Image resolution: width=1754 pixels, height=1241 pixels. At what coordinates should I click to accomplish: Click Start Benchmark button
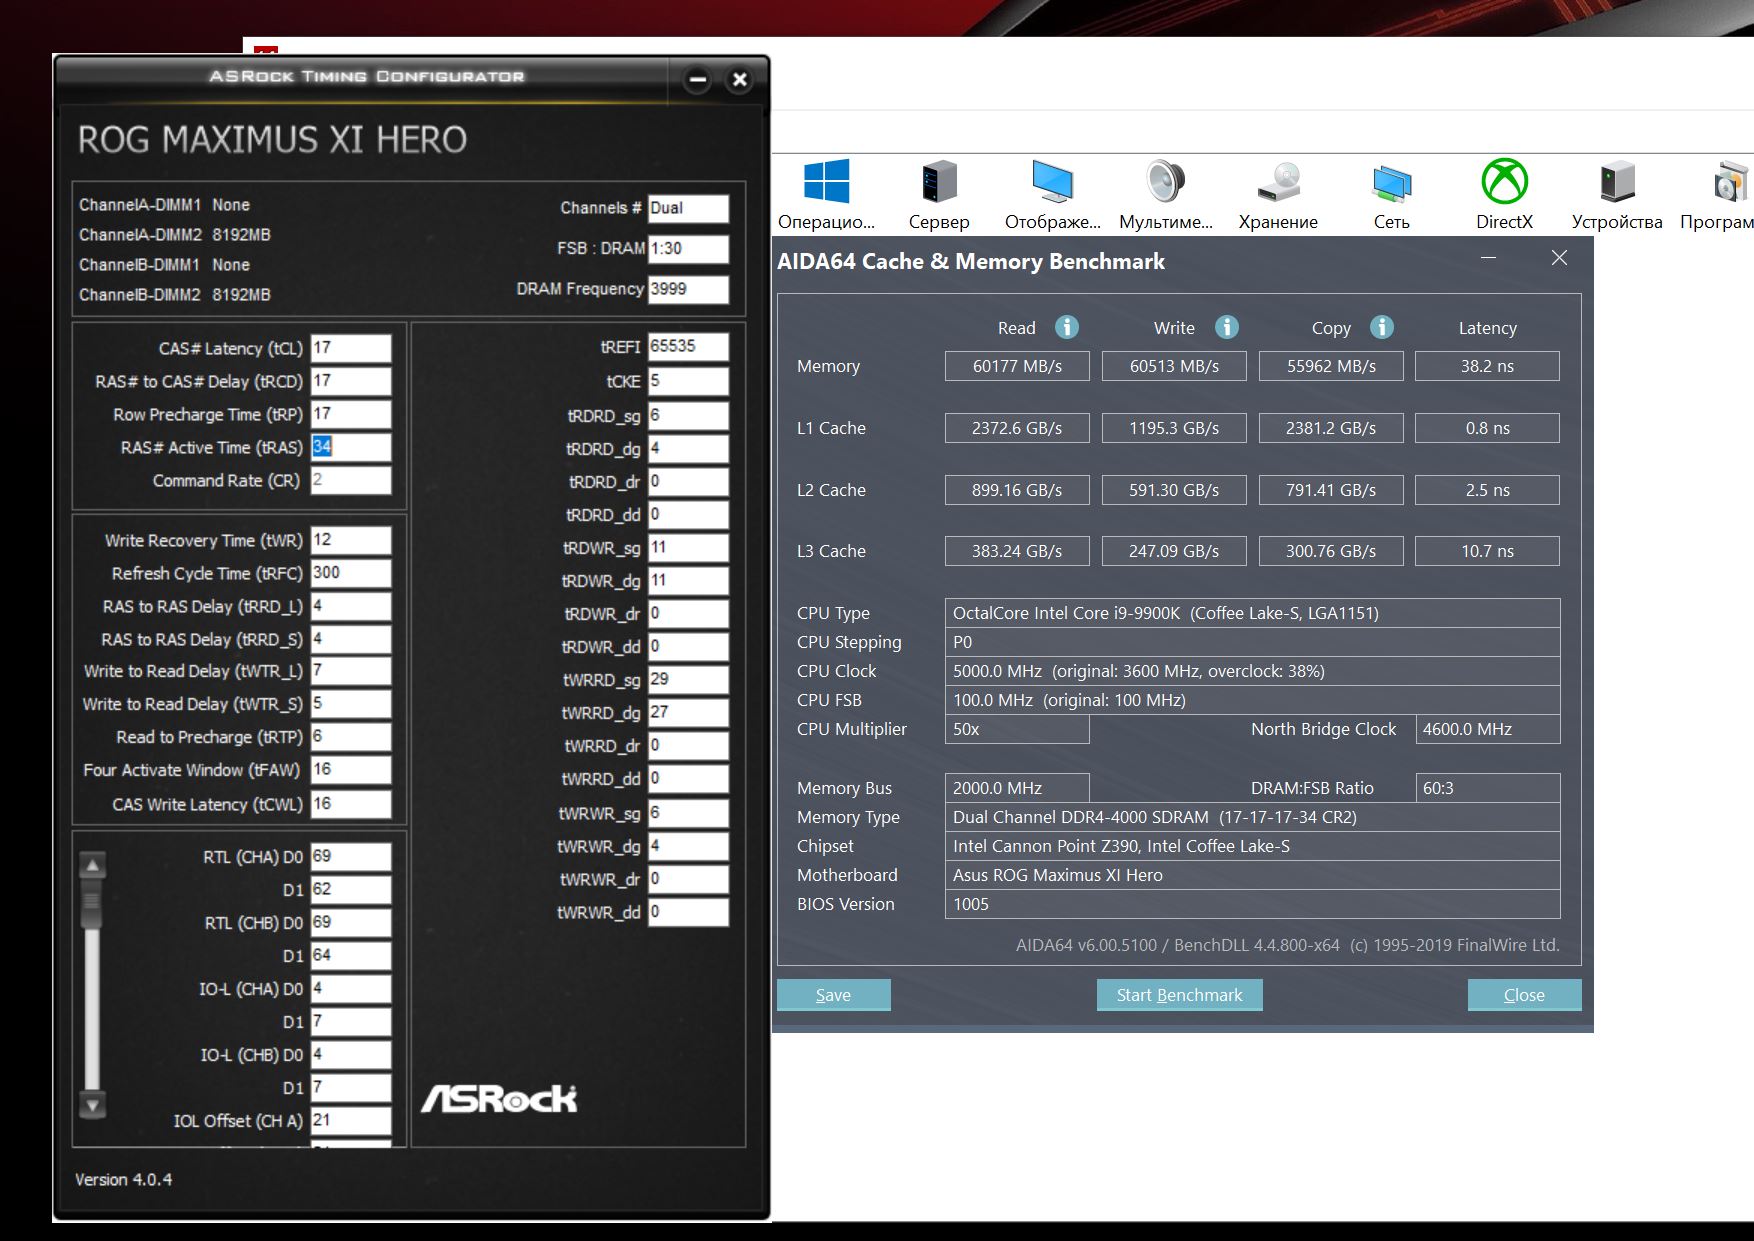click(1180, 995)
